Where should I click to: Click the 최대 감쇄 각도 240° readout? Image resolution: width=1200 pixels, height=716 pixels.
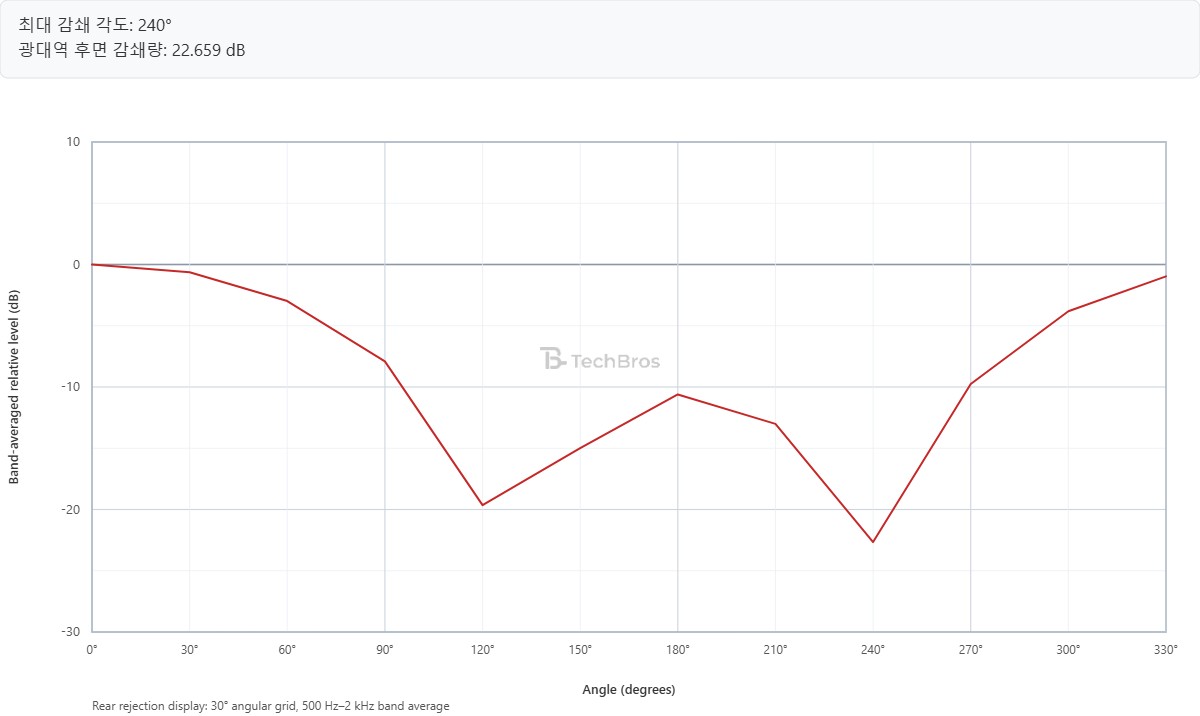coord(96,25)
